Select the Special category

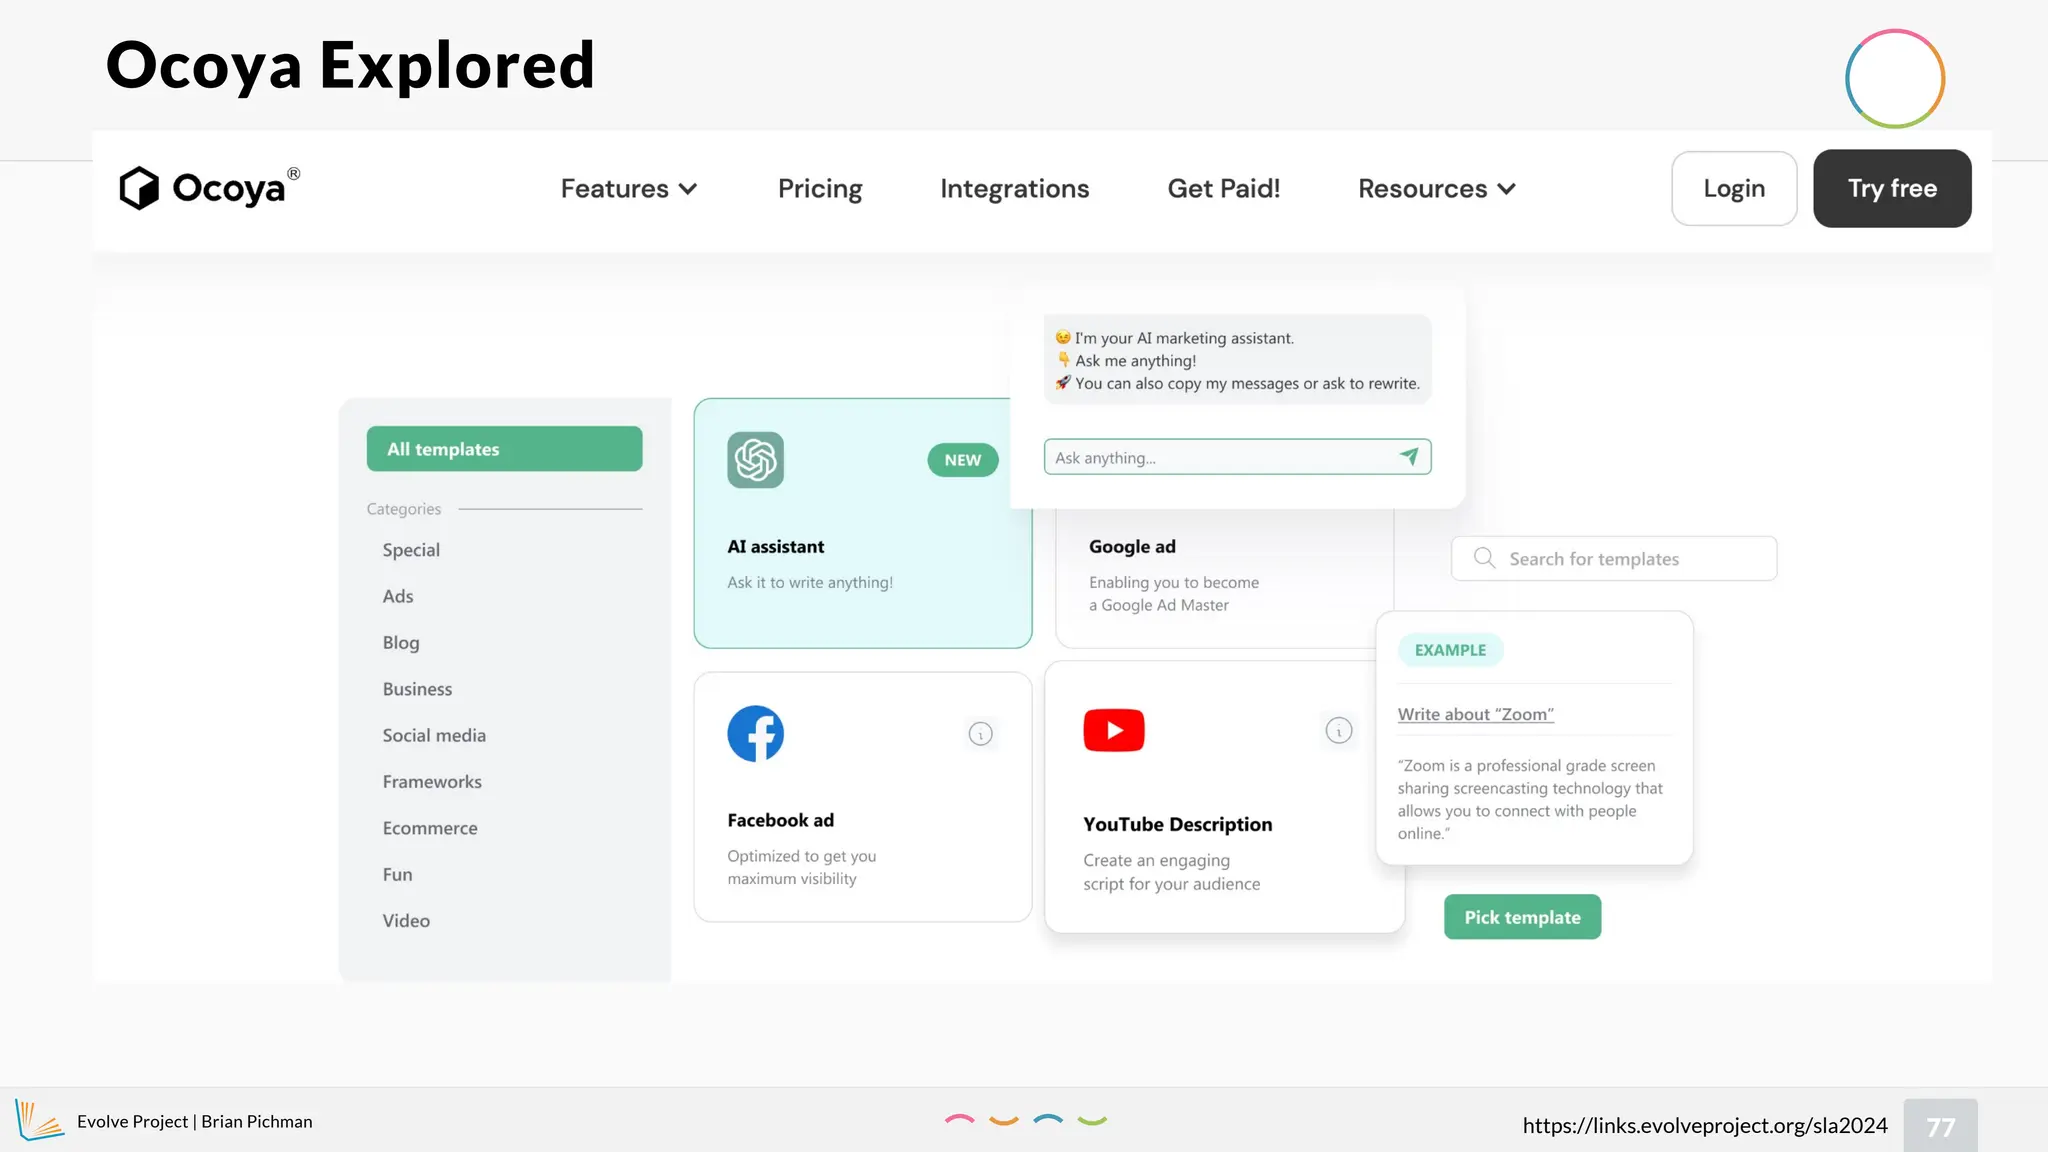(x=411, y=550)
